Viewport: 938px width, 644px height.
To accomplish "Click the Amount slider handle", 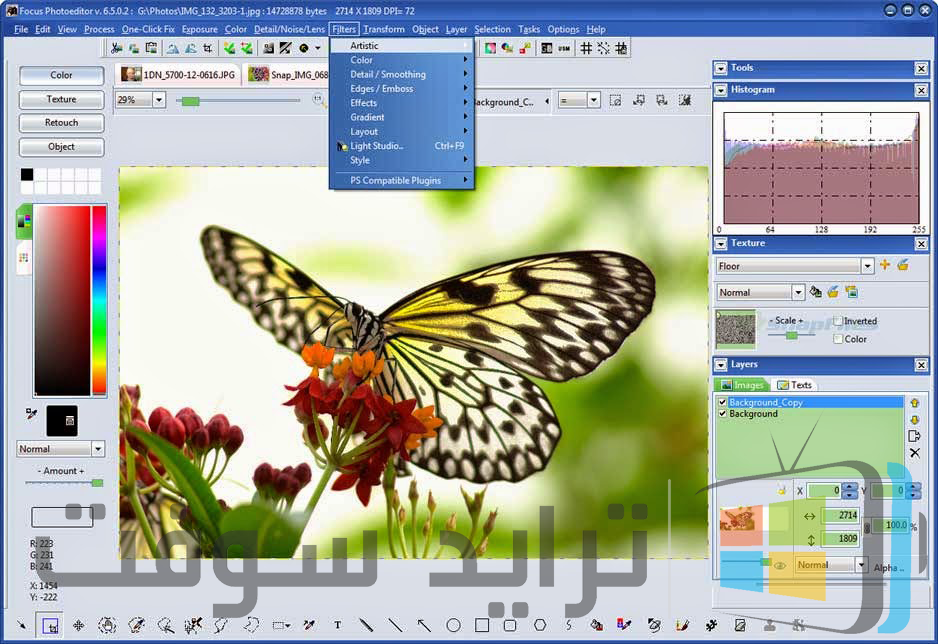I will pyautogui.click(x=97, y=483).
